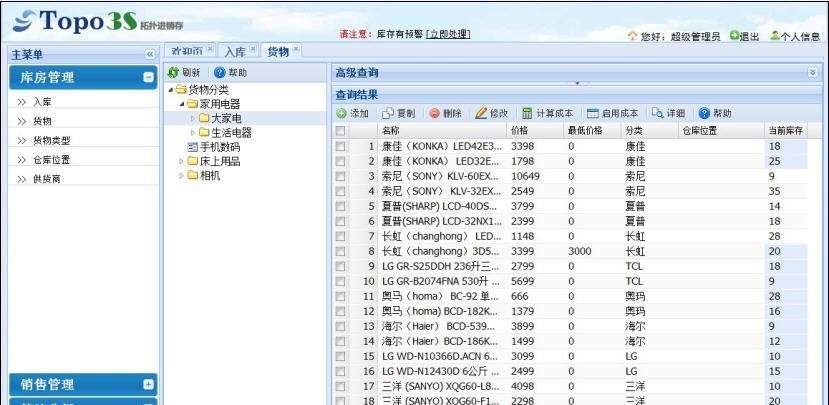The height and width of the screenshot is (405, 829).
Task: Check row 14 海尔 BCD-186K checkbox
Action: tap(340, 342)
